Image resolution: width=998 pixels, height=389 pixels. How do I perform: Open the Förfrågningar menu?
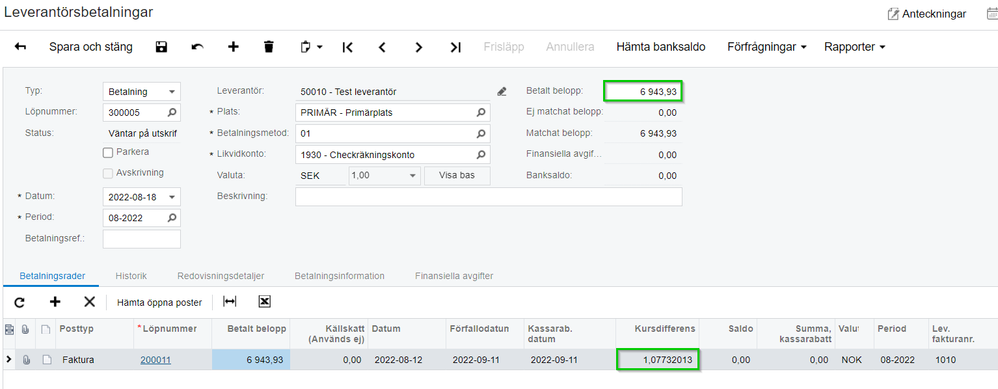pyautogui.click(x=767, y=47)
